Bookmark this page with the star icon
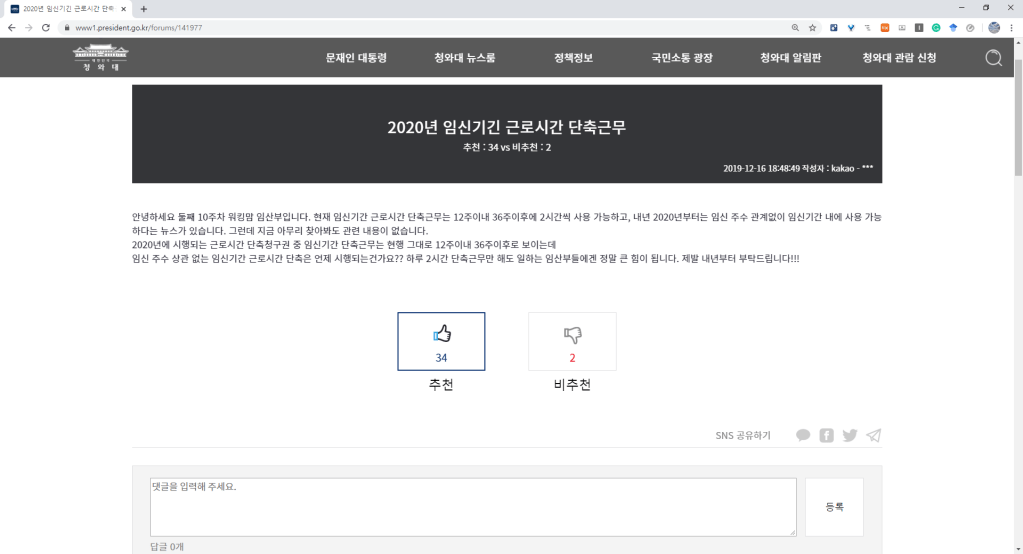Viewport: 1023px width, 554px height. click(812, 28)
